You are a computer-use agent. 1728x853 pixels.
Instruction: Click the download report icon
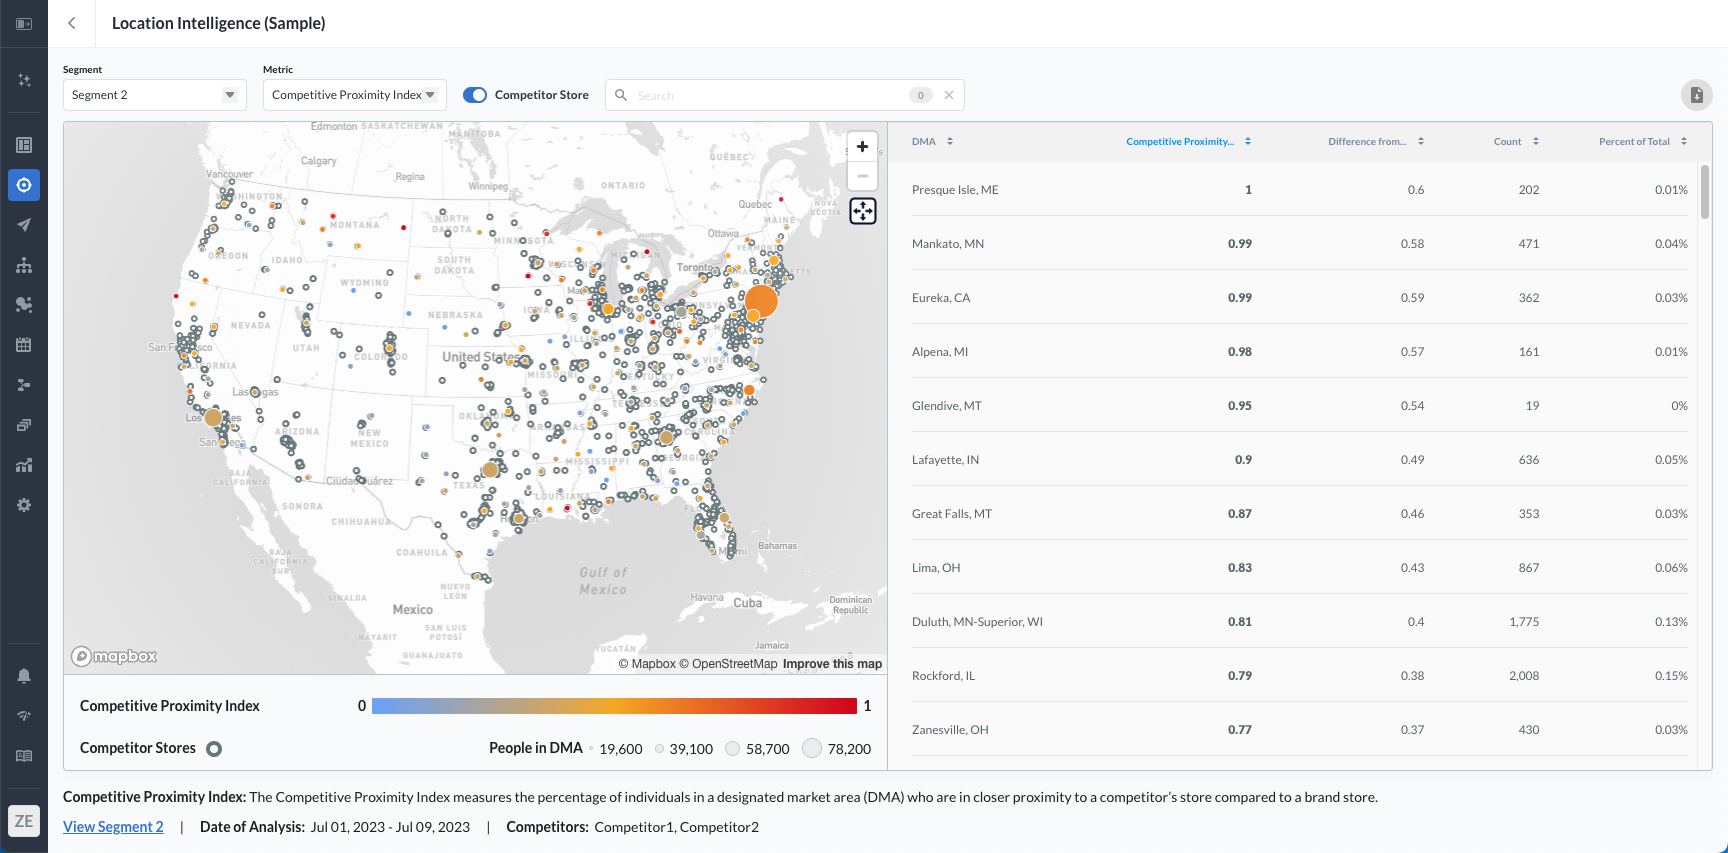pyautogui.click(x=1696, y=95)
